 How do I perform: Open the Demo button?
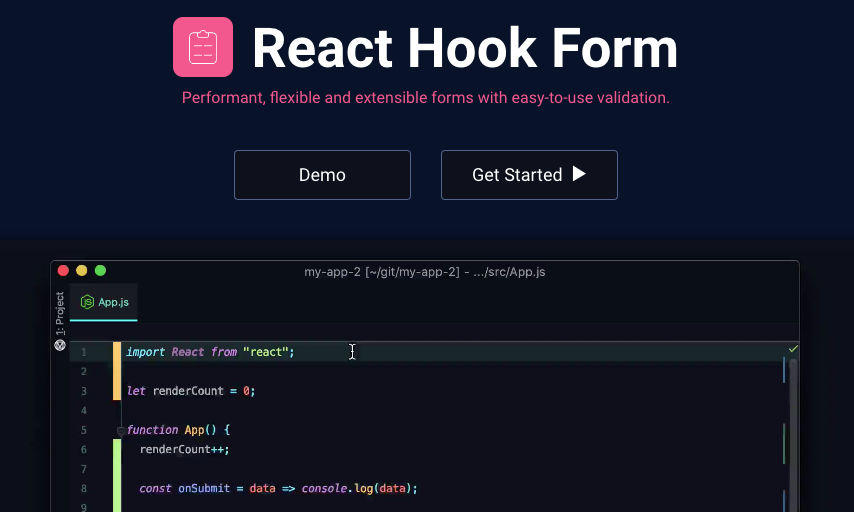(x=322, y=175)
